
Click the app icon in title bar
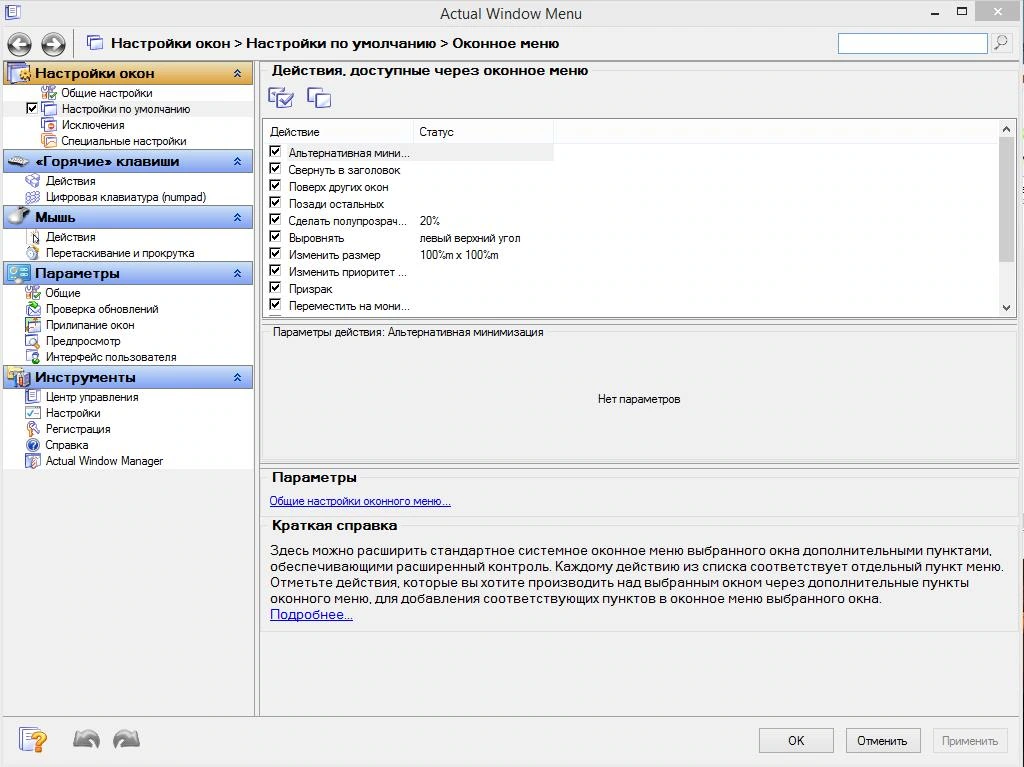coord(12,12)
